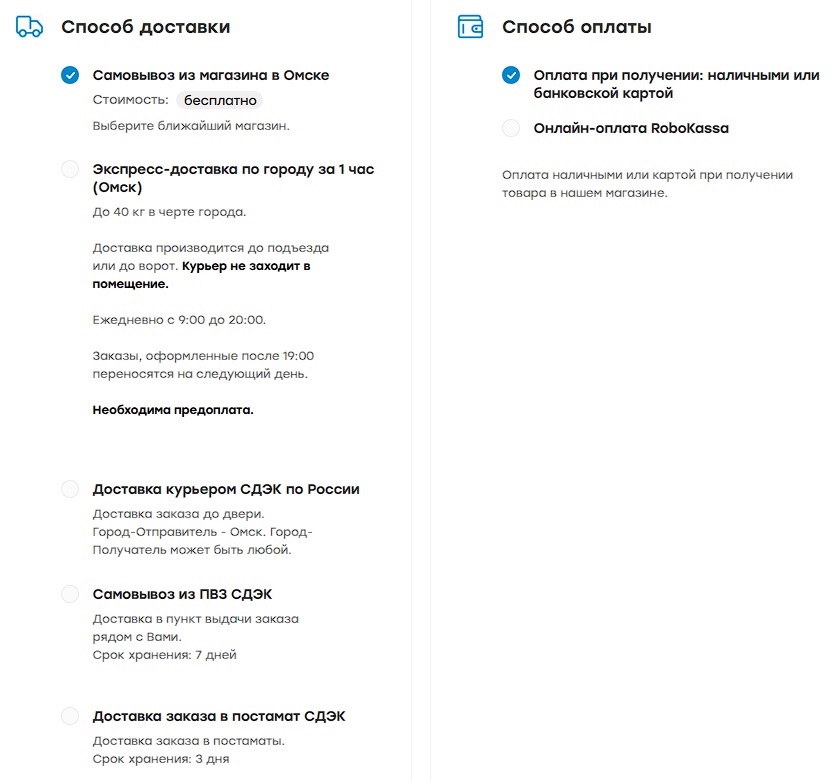Choose express delivery in 1 hour radio
The width and height of the screenshot is (836, 781).
70,170
